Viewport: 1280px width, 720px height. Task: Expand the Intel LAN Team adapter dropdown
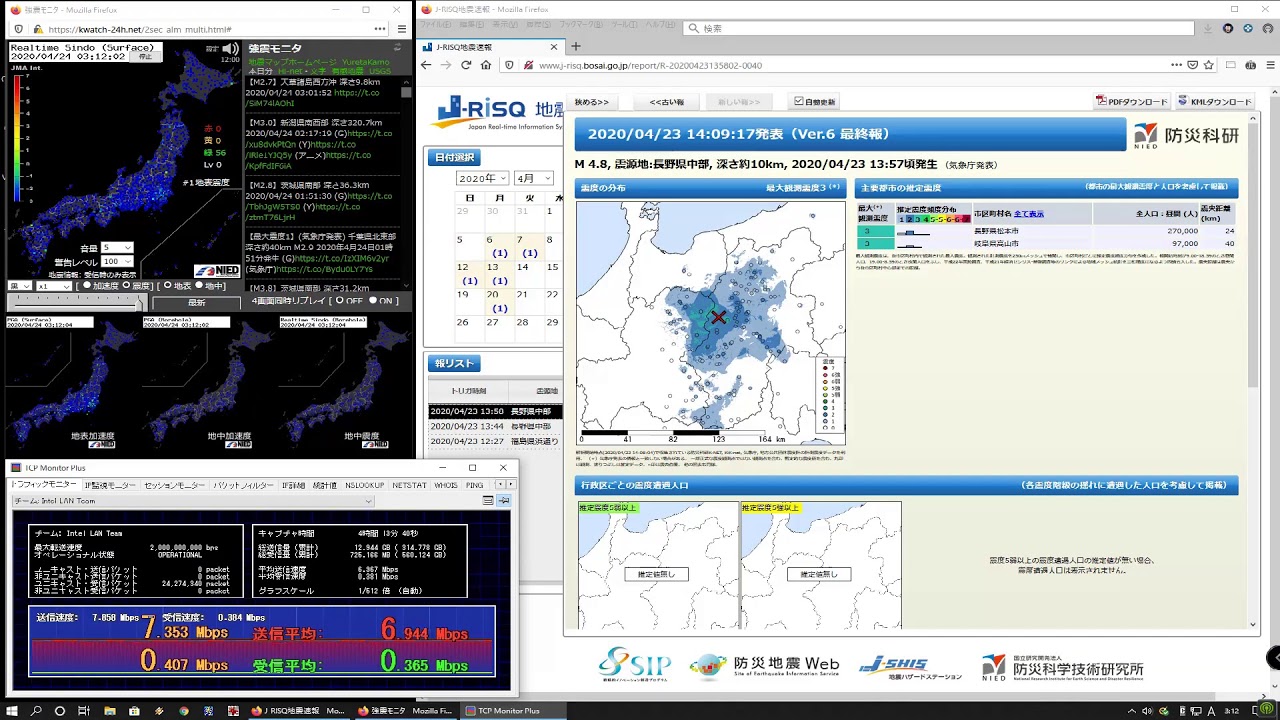[193, 501]
